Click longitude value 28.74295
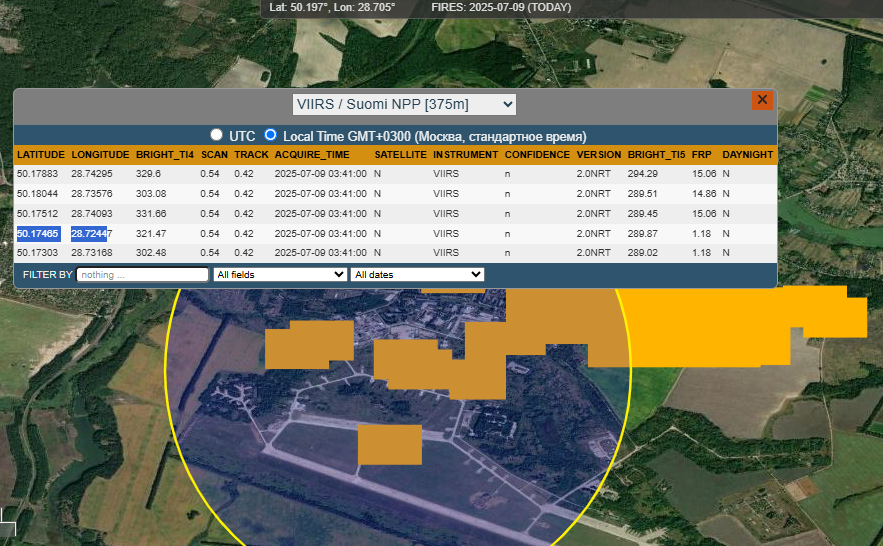This screenshot has width=883, height=546. [x=92, y=174]
